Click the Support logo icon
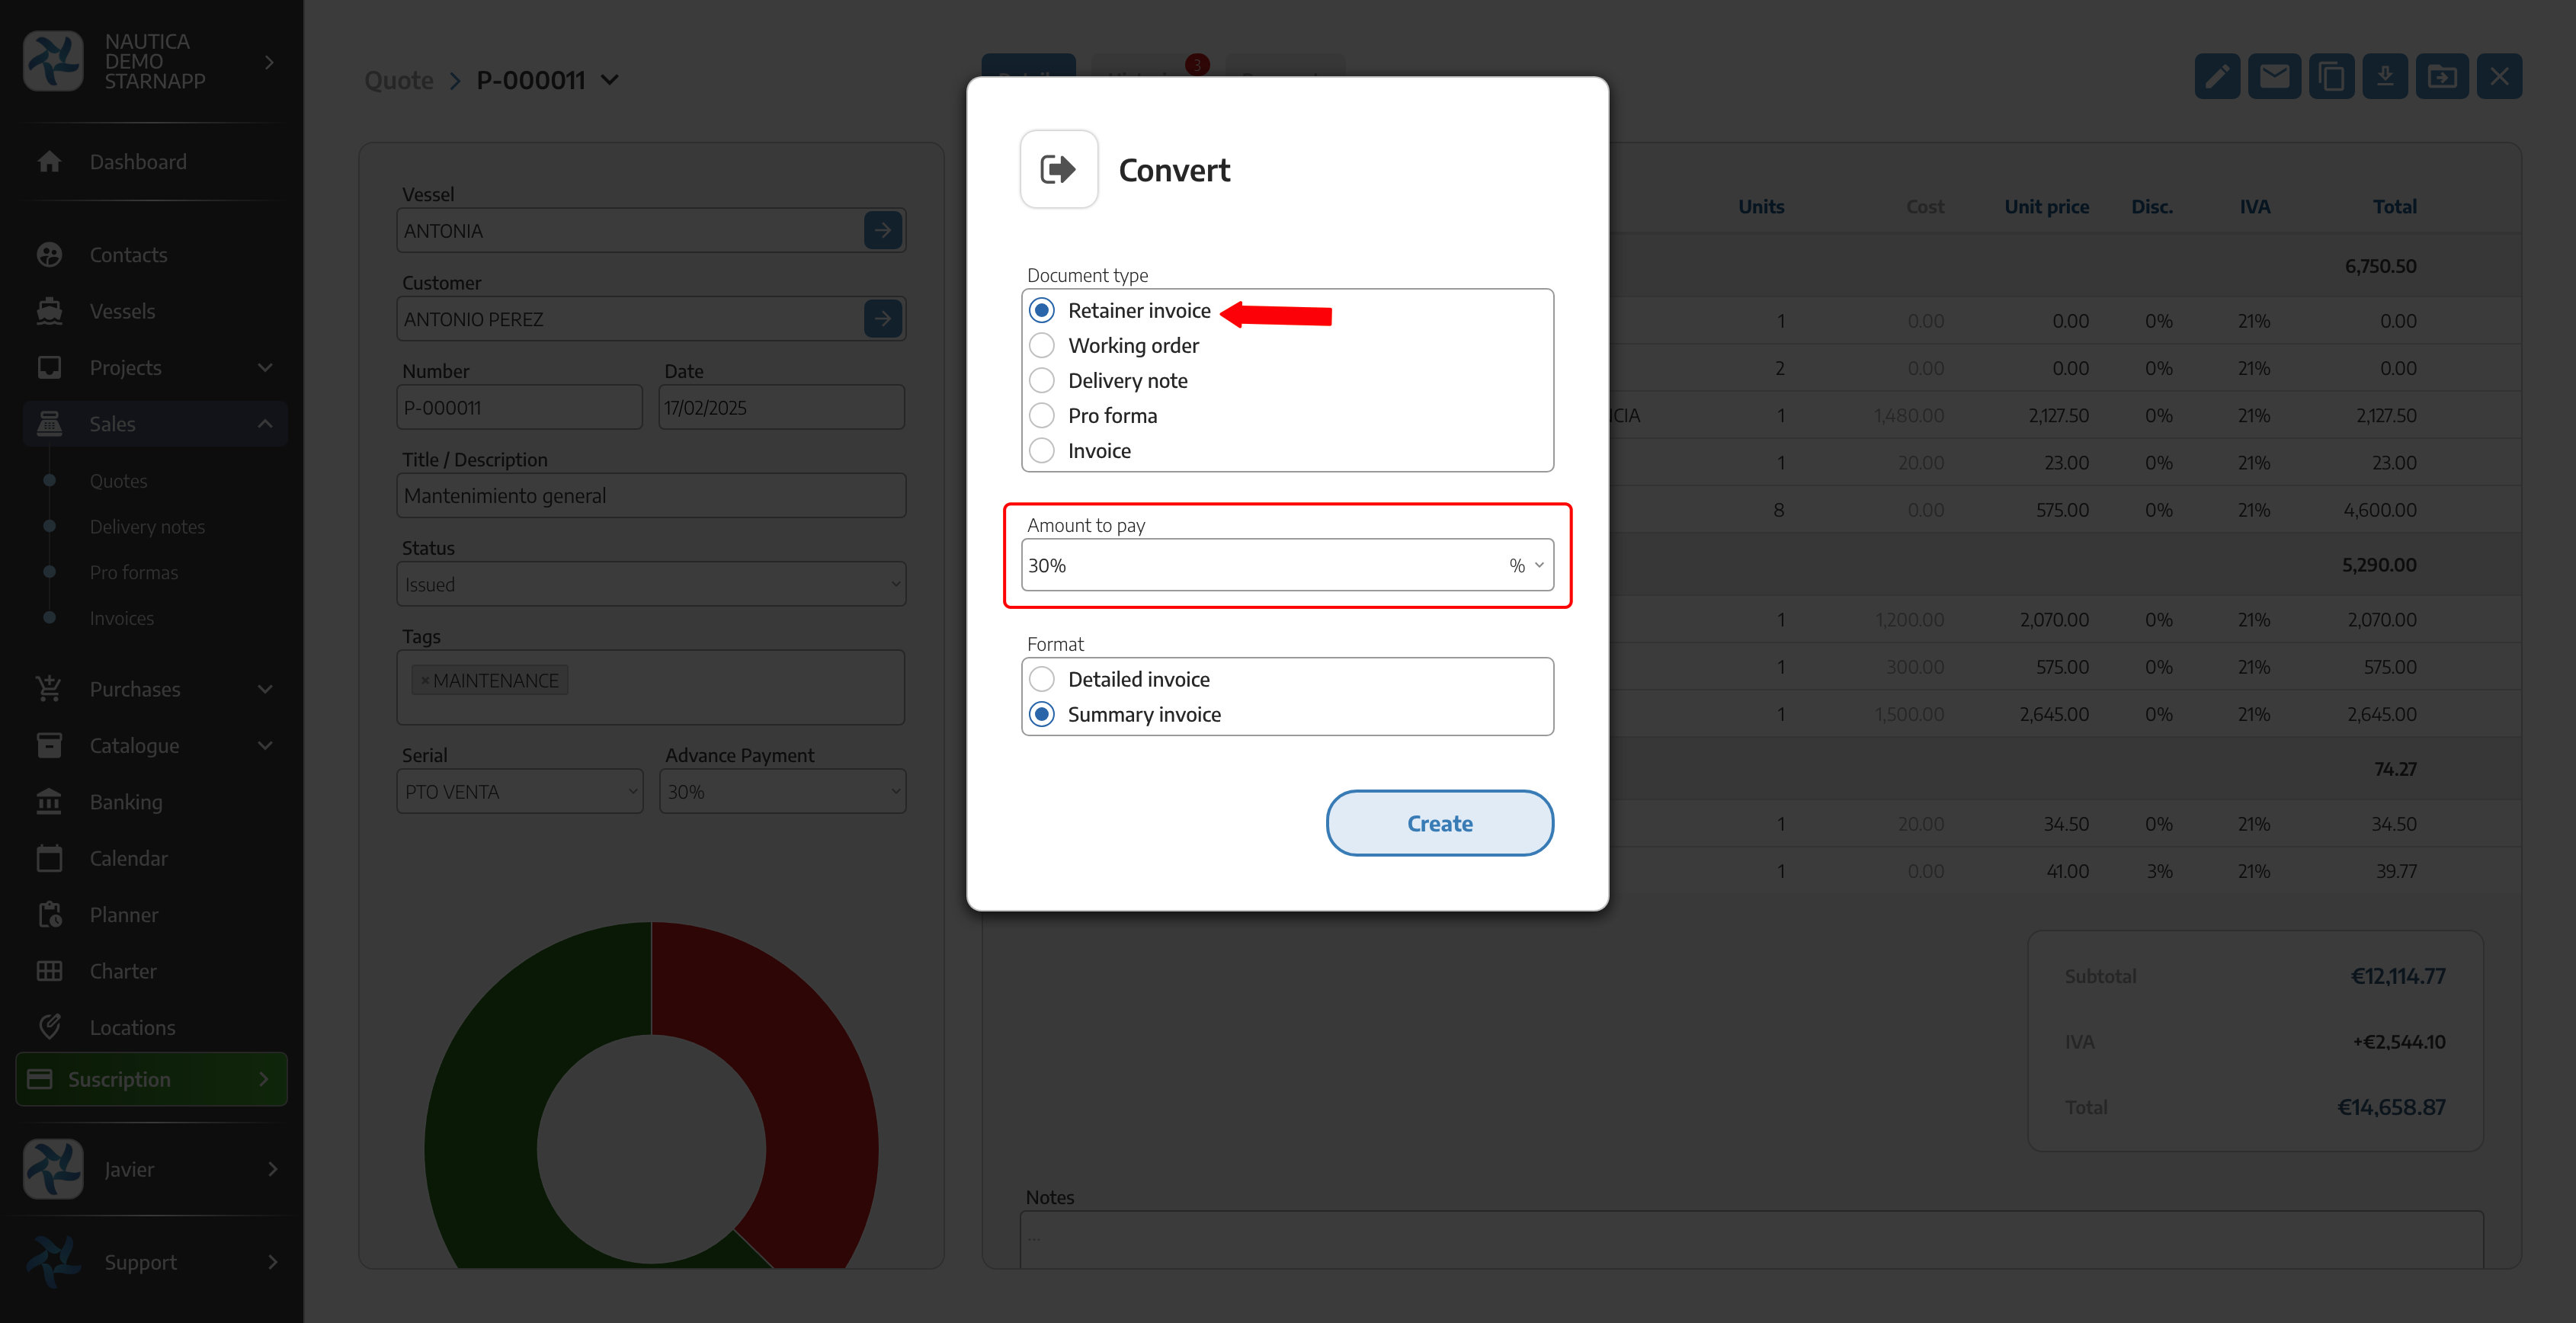Viewport: 2576px width, 1323px height. 53,1262
